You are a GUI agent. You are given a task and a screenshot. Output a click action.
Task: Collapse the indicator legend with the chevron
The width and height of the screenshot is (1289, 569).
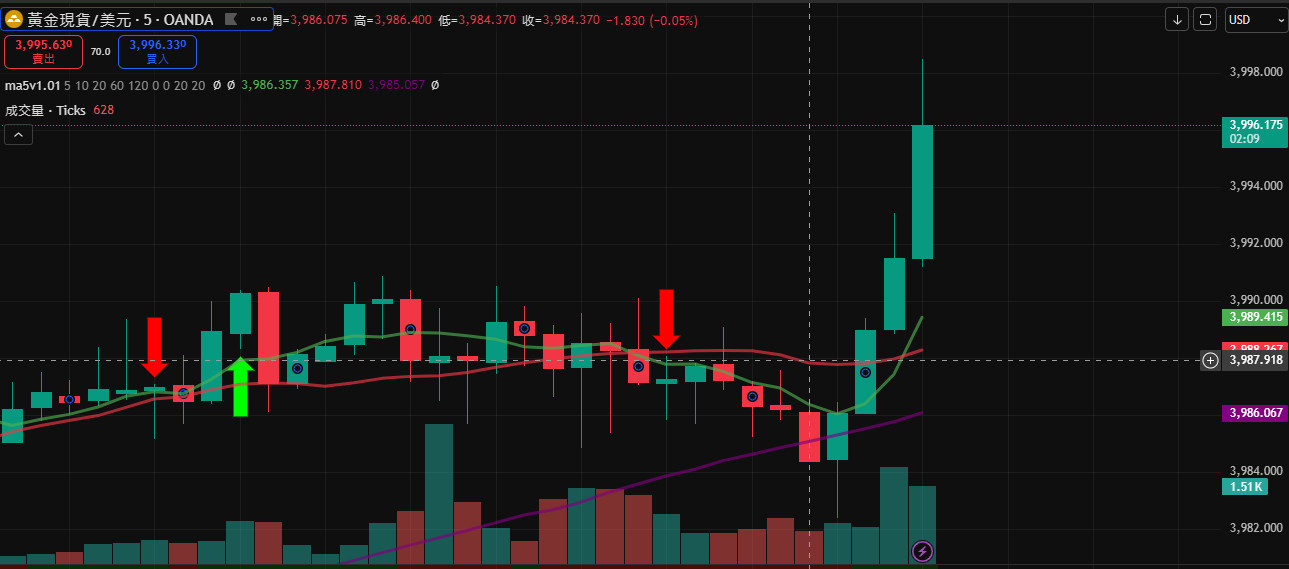[19, 135]
